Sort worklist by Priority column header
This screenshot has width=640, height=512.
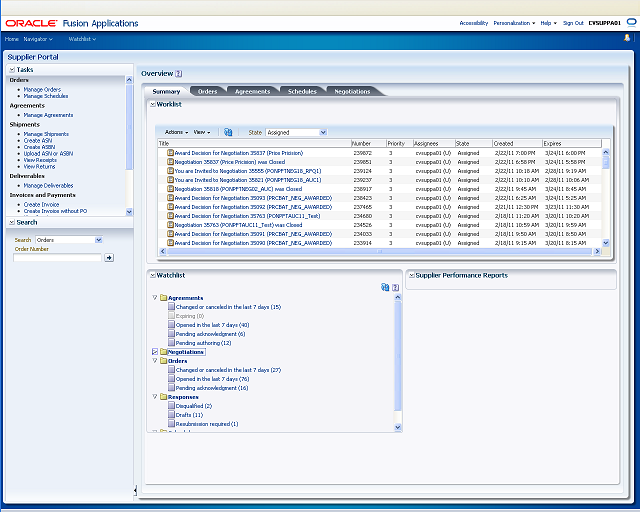point(399,144)
